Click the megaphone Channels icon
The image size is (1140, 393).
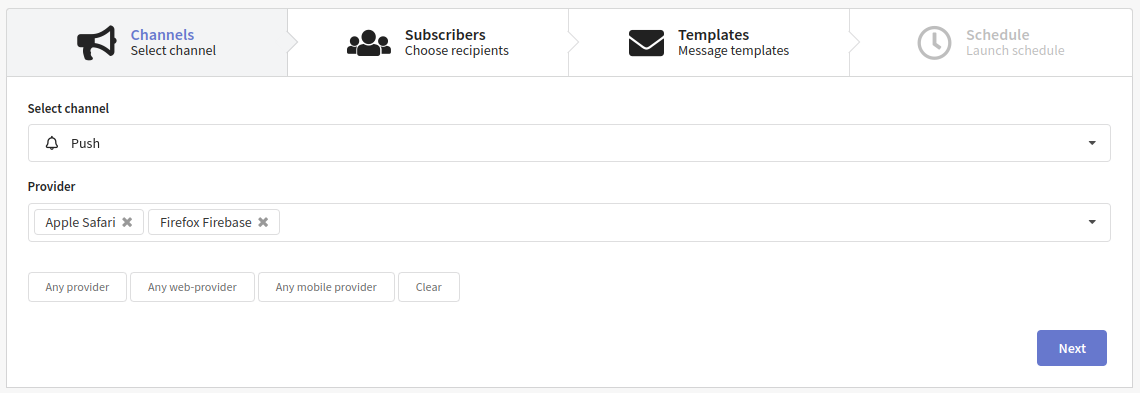pos(97,43)
